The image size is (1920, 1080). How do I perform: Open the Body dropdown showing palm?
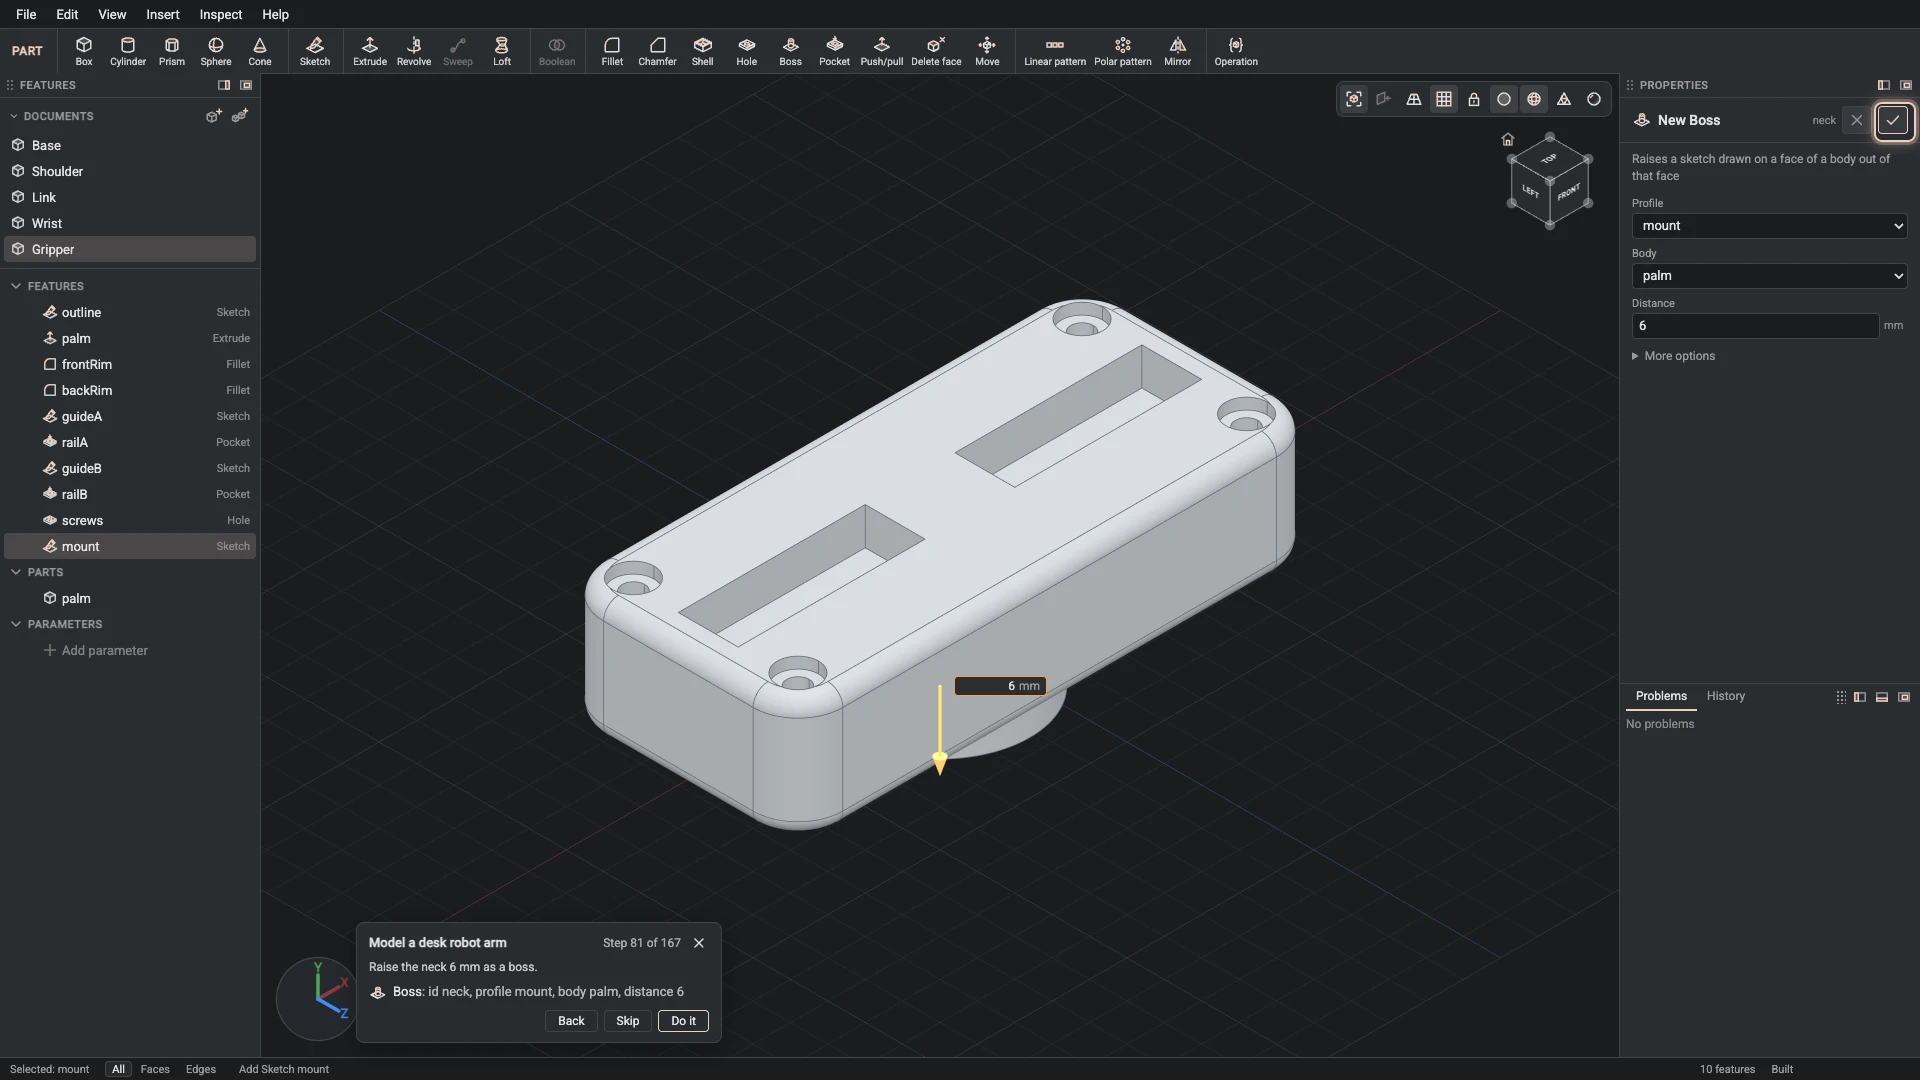pos(1769,276)
